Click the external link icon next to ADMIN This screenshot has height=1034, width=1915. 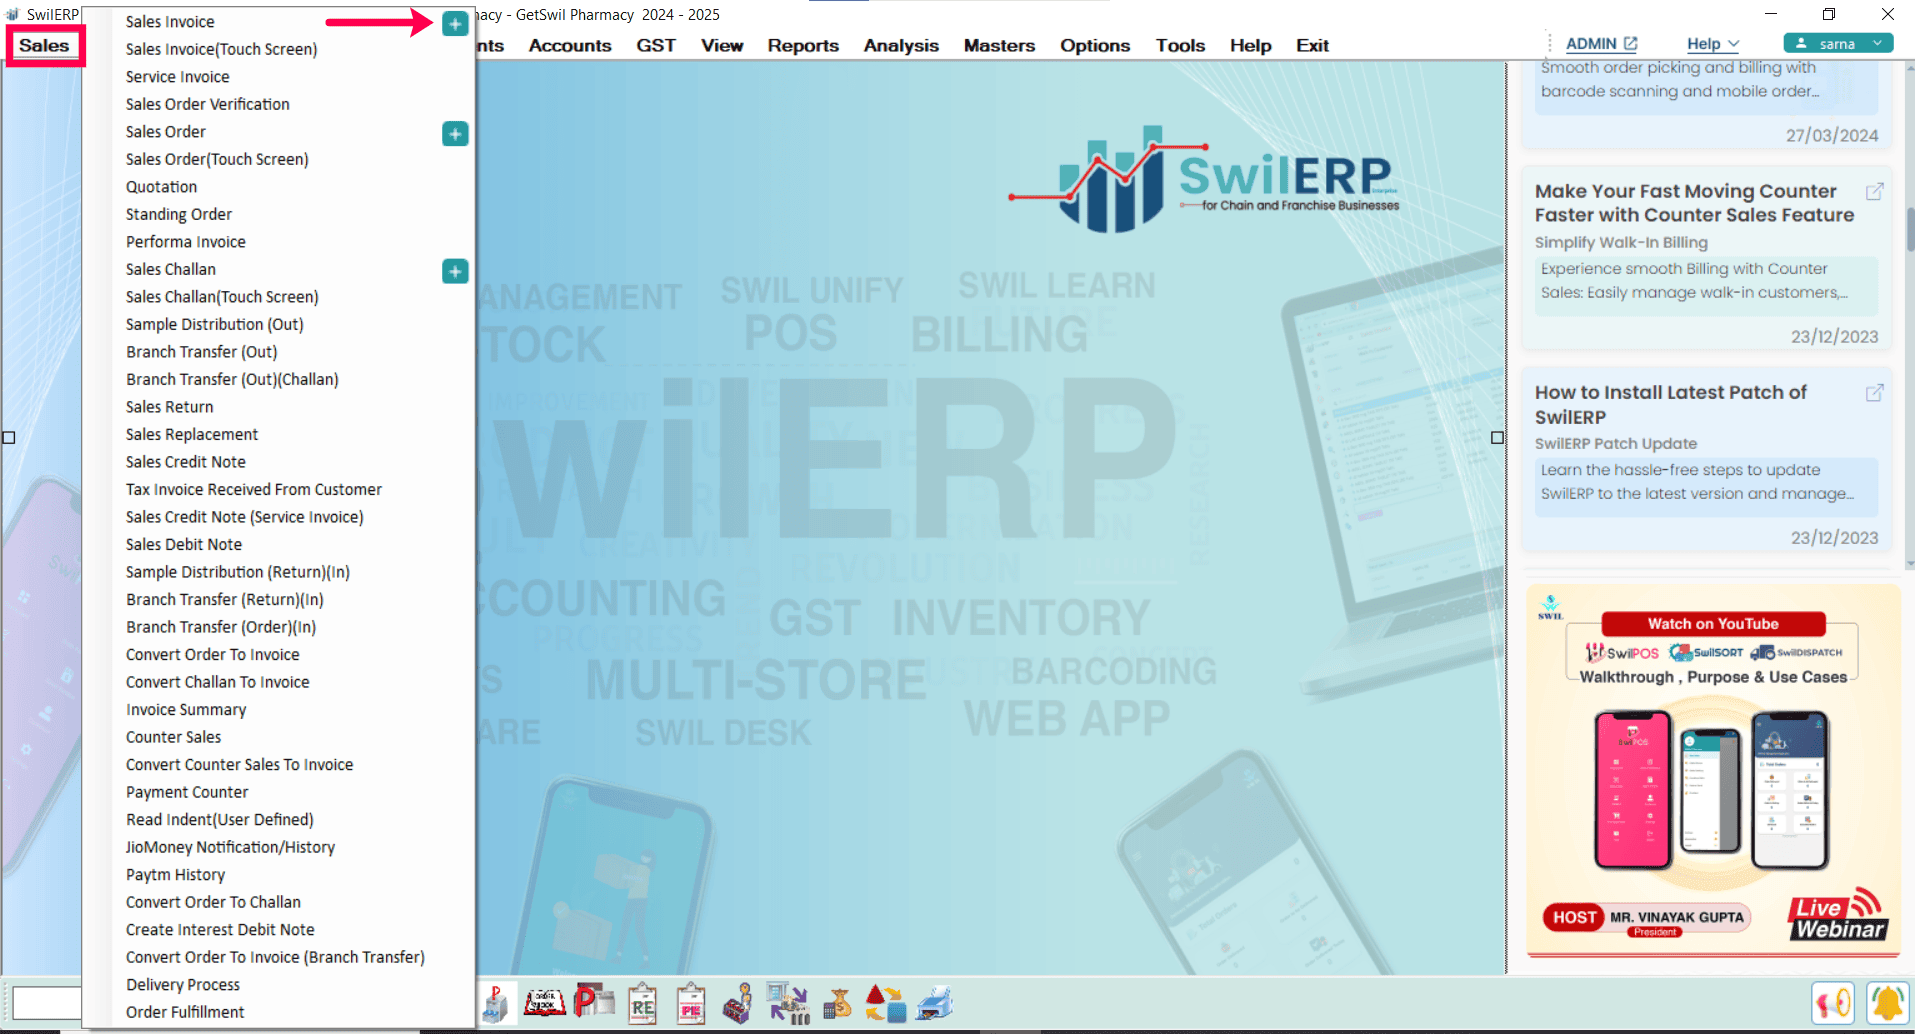tap(1631, 44)
